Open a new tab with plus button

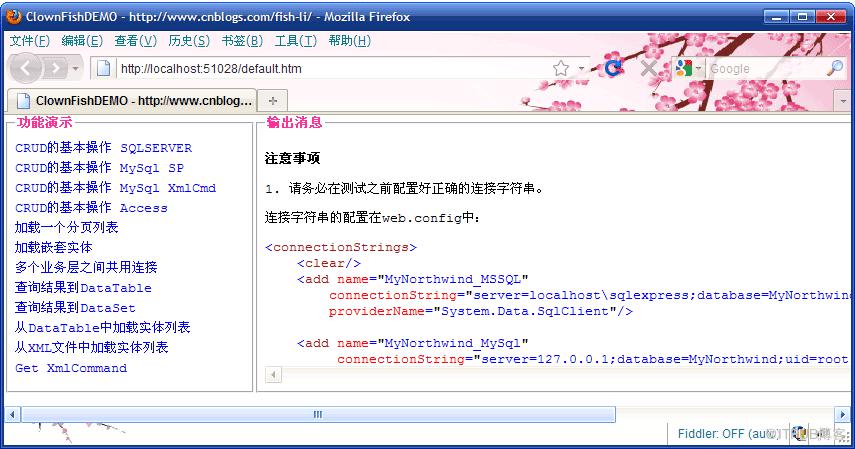pyautogui.click(x=273, y=101)
